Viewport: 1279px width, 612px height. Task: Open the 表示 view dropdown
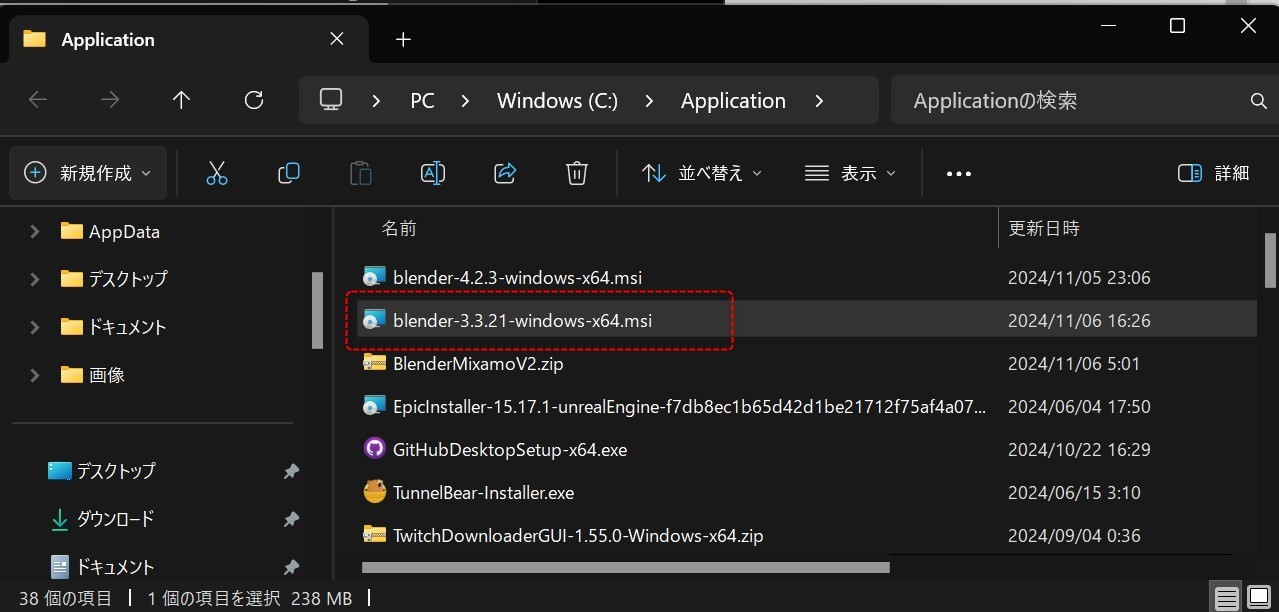click(850, 173)
